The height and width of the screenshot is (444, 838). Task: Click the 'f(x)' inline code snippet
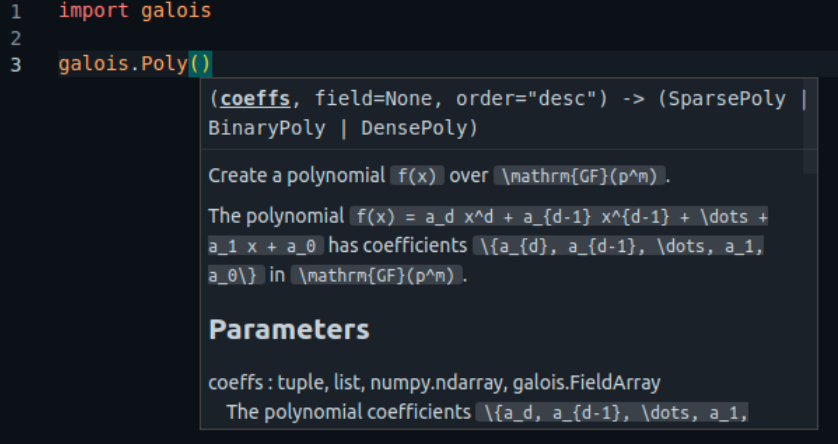coord(417,176)
